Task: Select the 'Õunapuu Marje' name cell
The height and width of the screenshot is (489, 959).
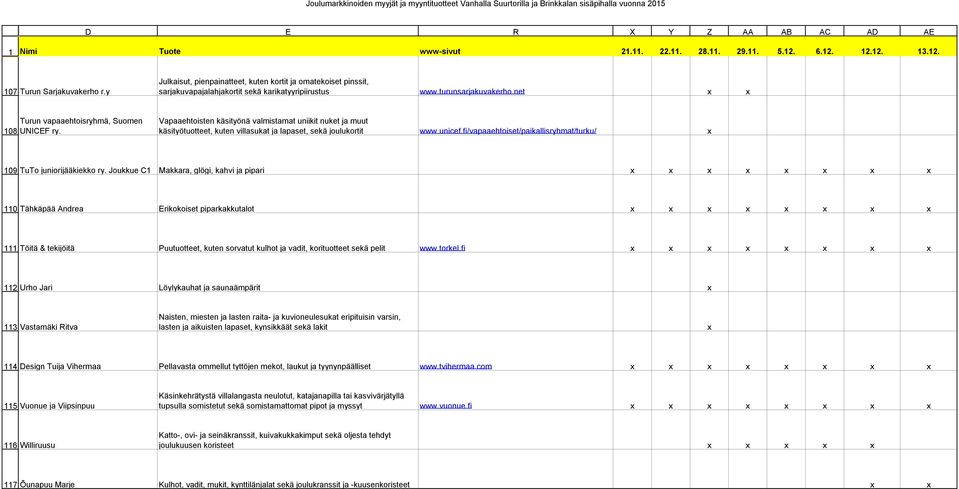Action: point(88,469)
